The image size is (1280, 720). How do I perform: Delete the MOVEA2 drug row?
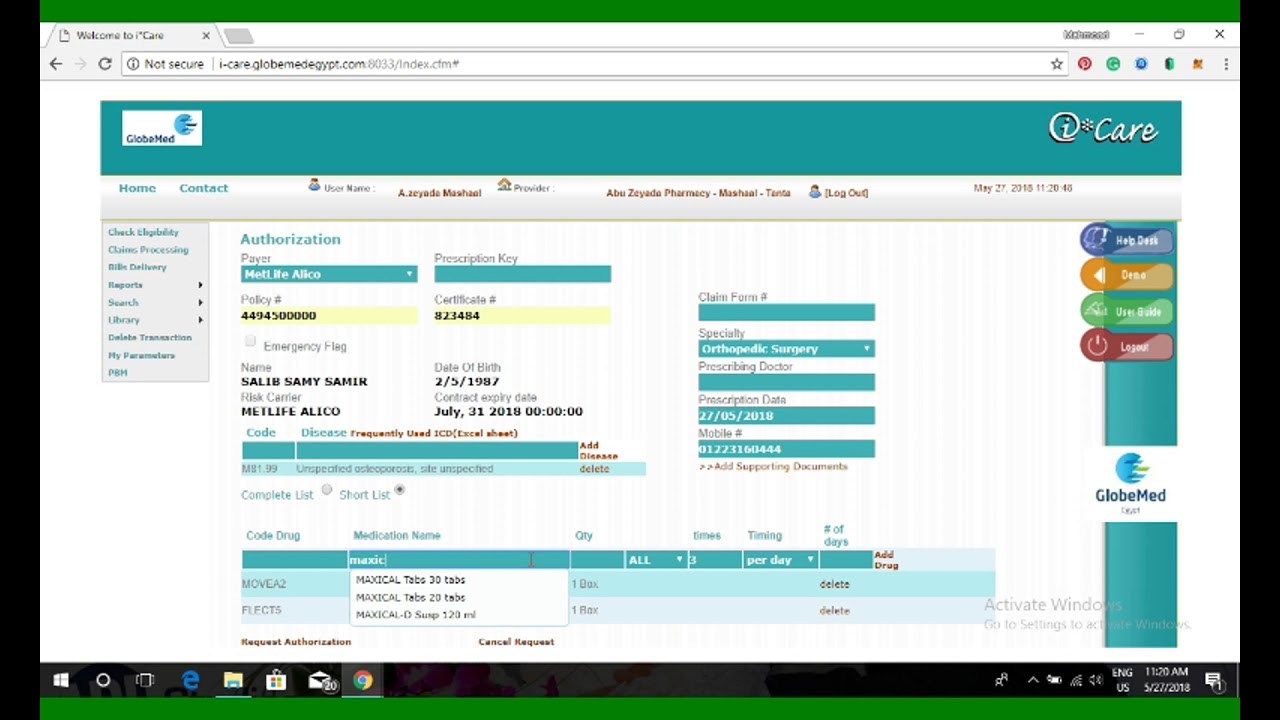pos(834,584)
